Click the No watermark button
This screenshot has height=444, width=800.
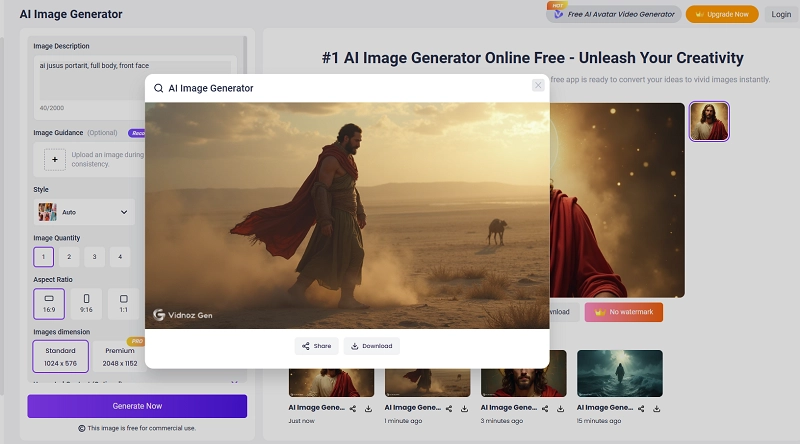pos(624,312)
